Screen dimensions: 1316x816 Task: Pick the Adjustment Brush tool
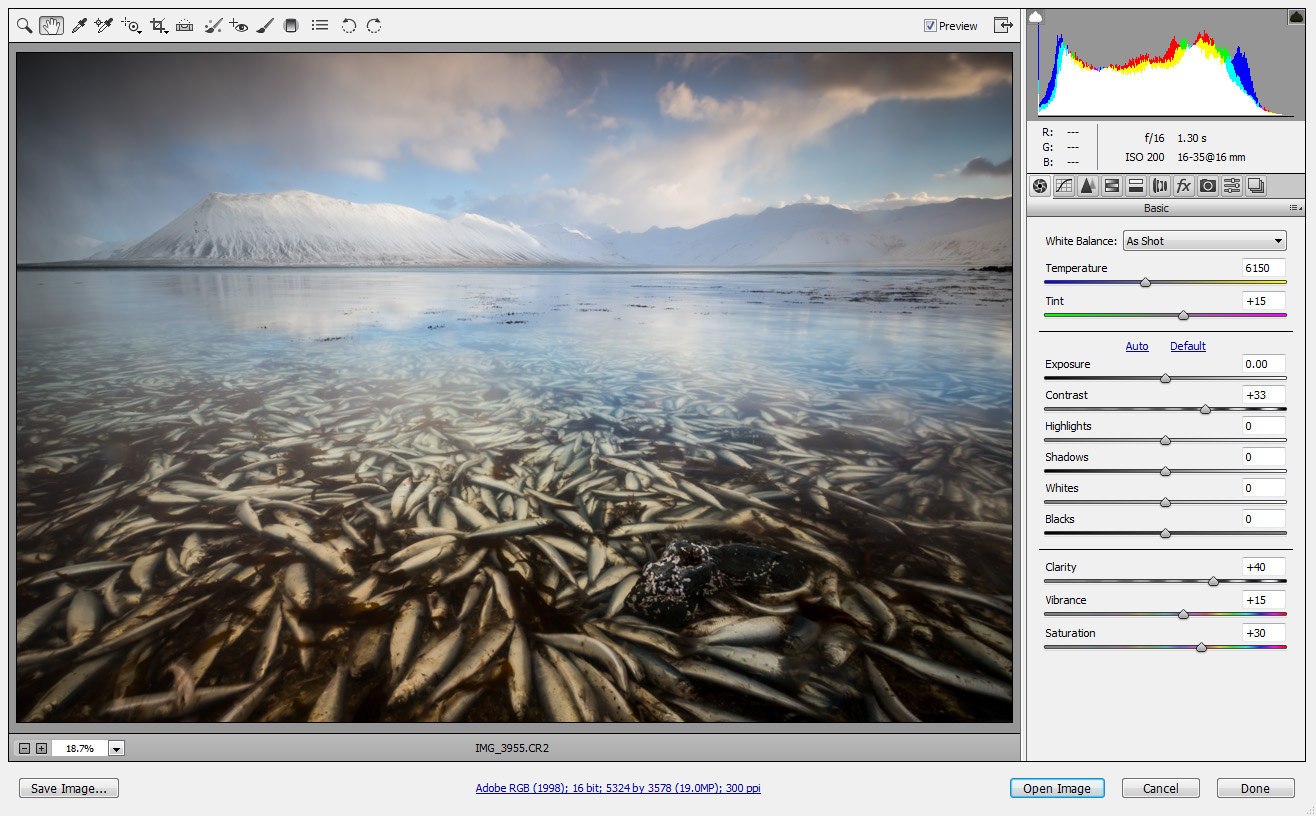pyautogui.click(x=265, y=26)
